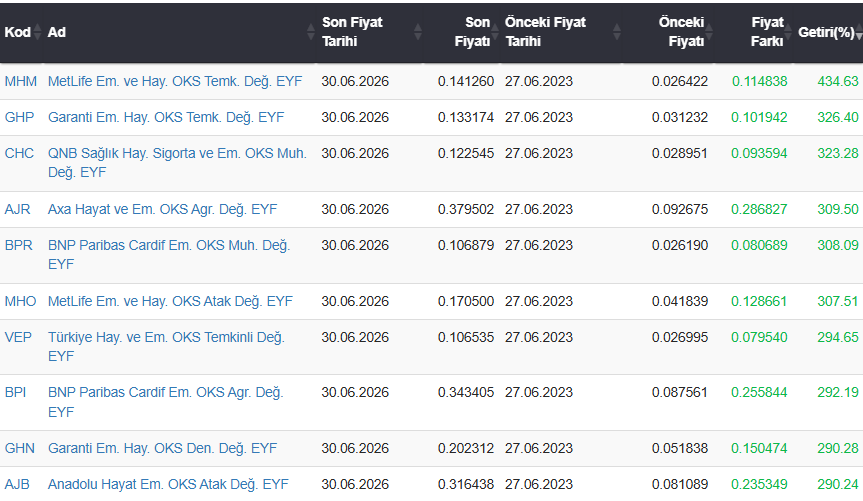Viewport: 863px width, 501px height.
Task: Select return value 294.65
Action: coord(838,337)
